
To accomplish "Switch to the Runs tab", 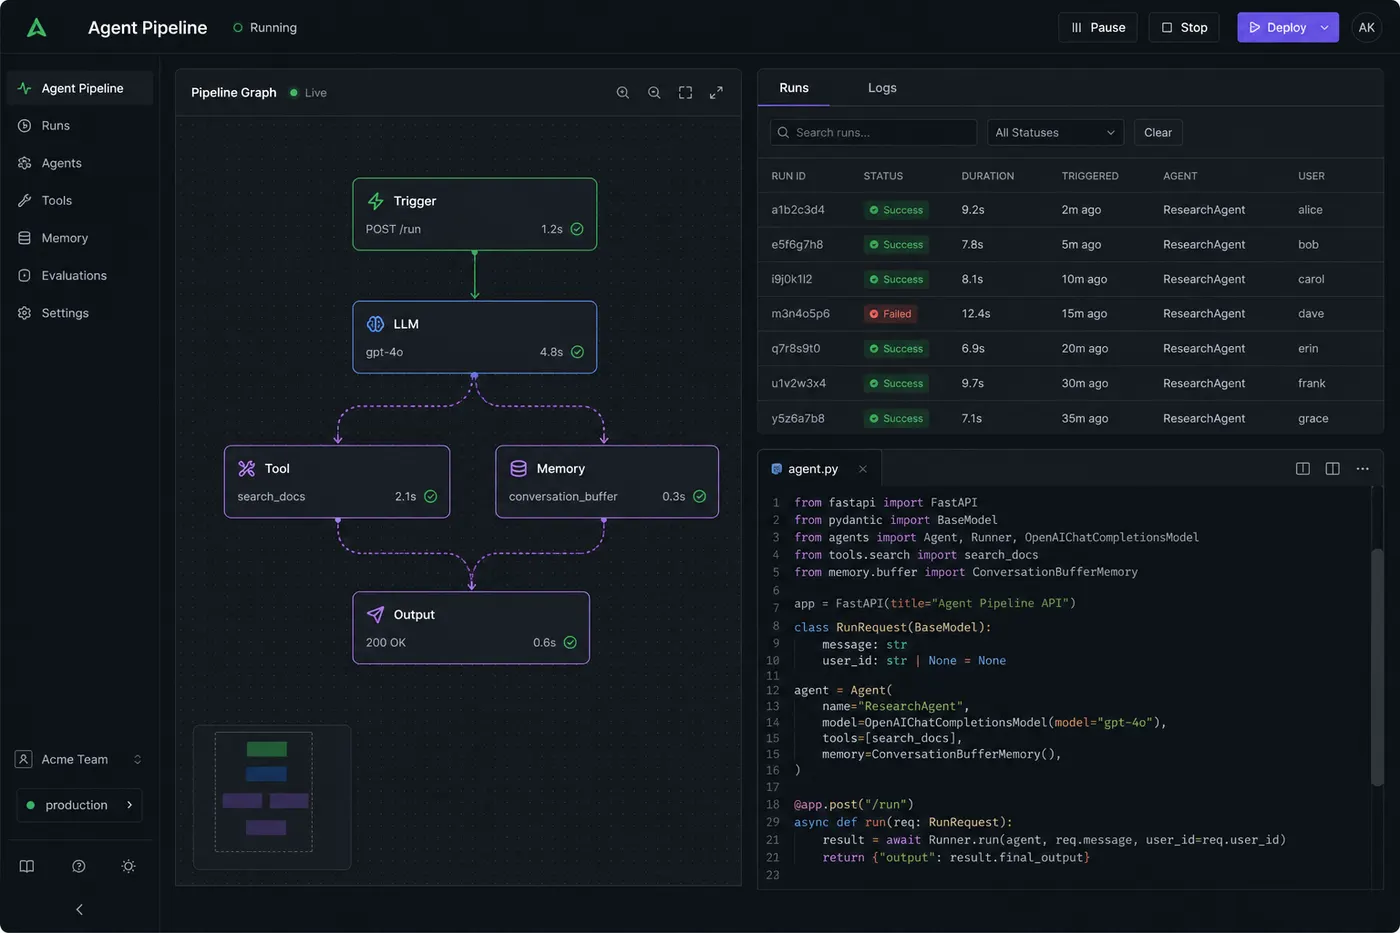I will (x=794, y=88).
